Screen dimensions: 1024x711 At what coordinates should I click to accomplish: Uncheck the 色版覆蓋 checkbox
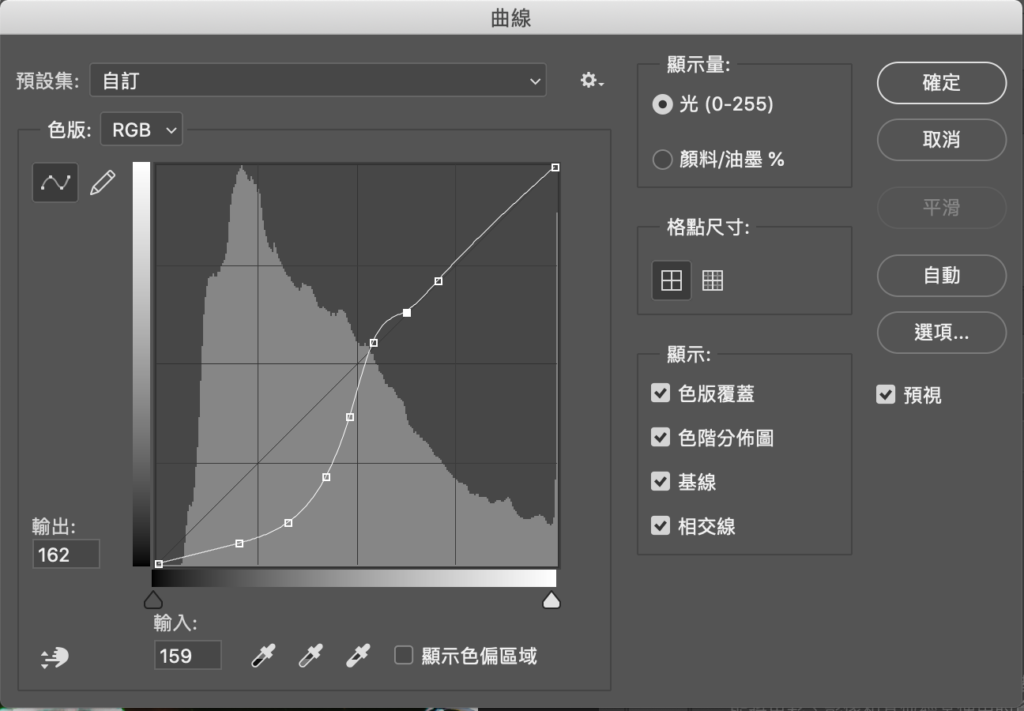pyautogui.click(x=660, y=393)
